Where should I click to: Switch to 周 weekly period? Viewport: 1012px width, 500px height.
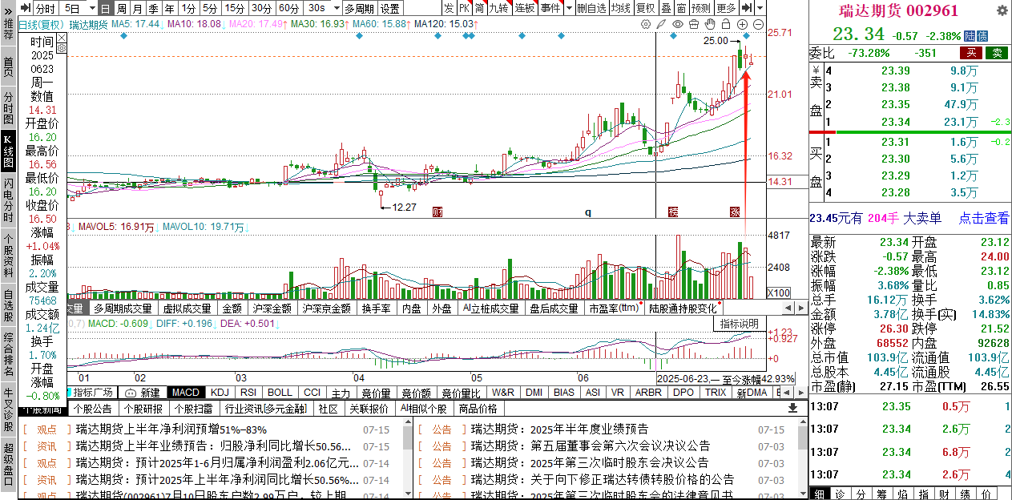coord(121,8)
